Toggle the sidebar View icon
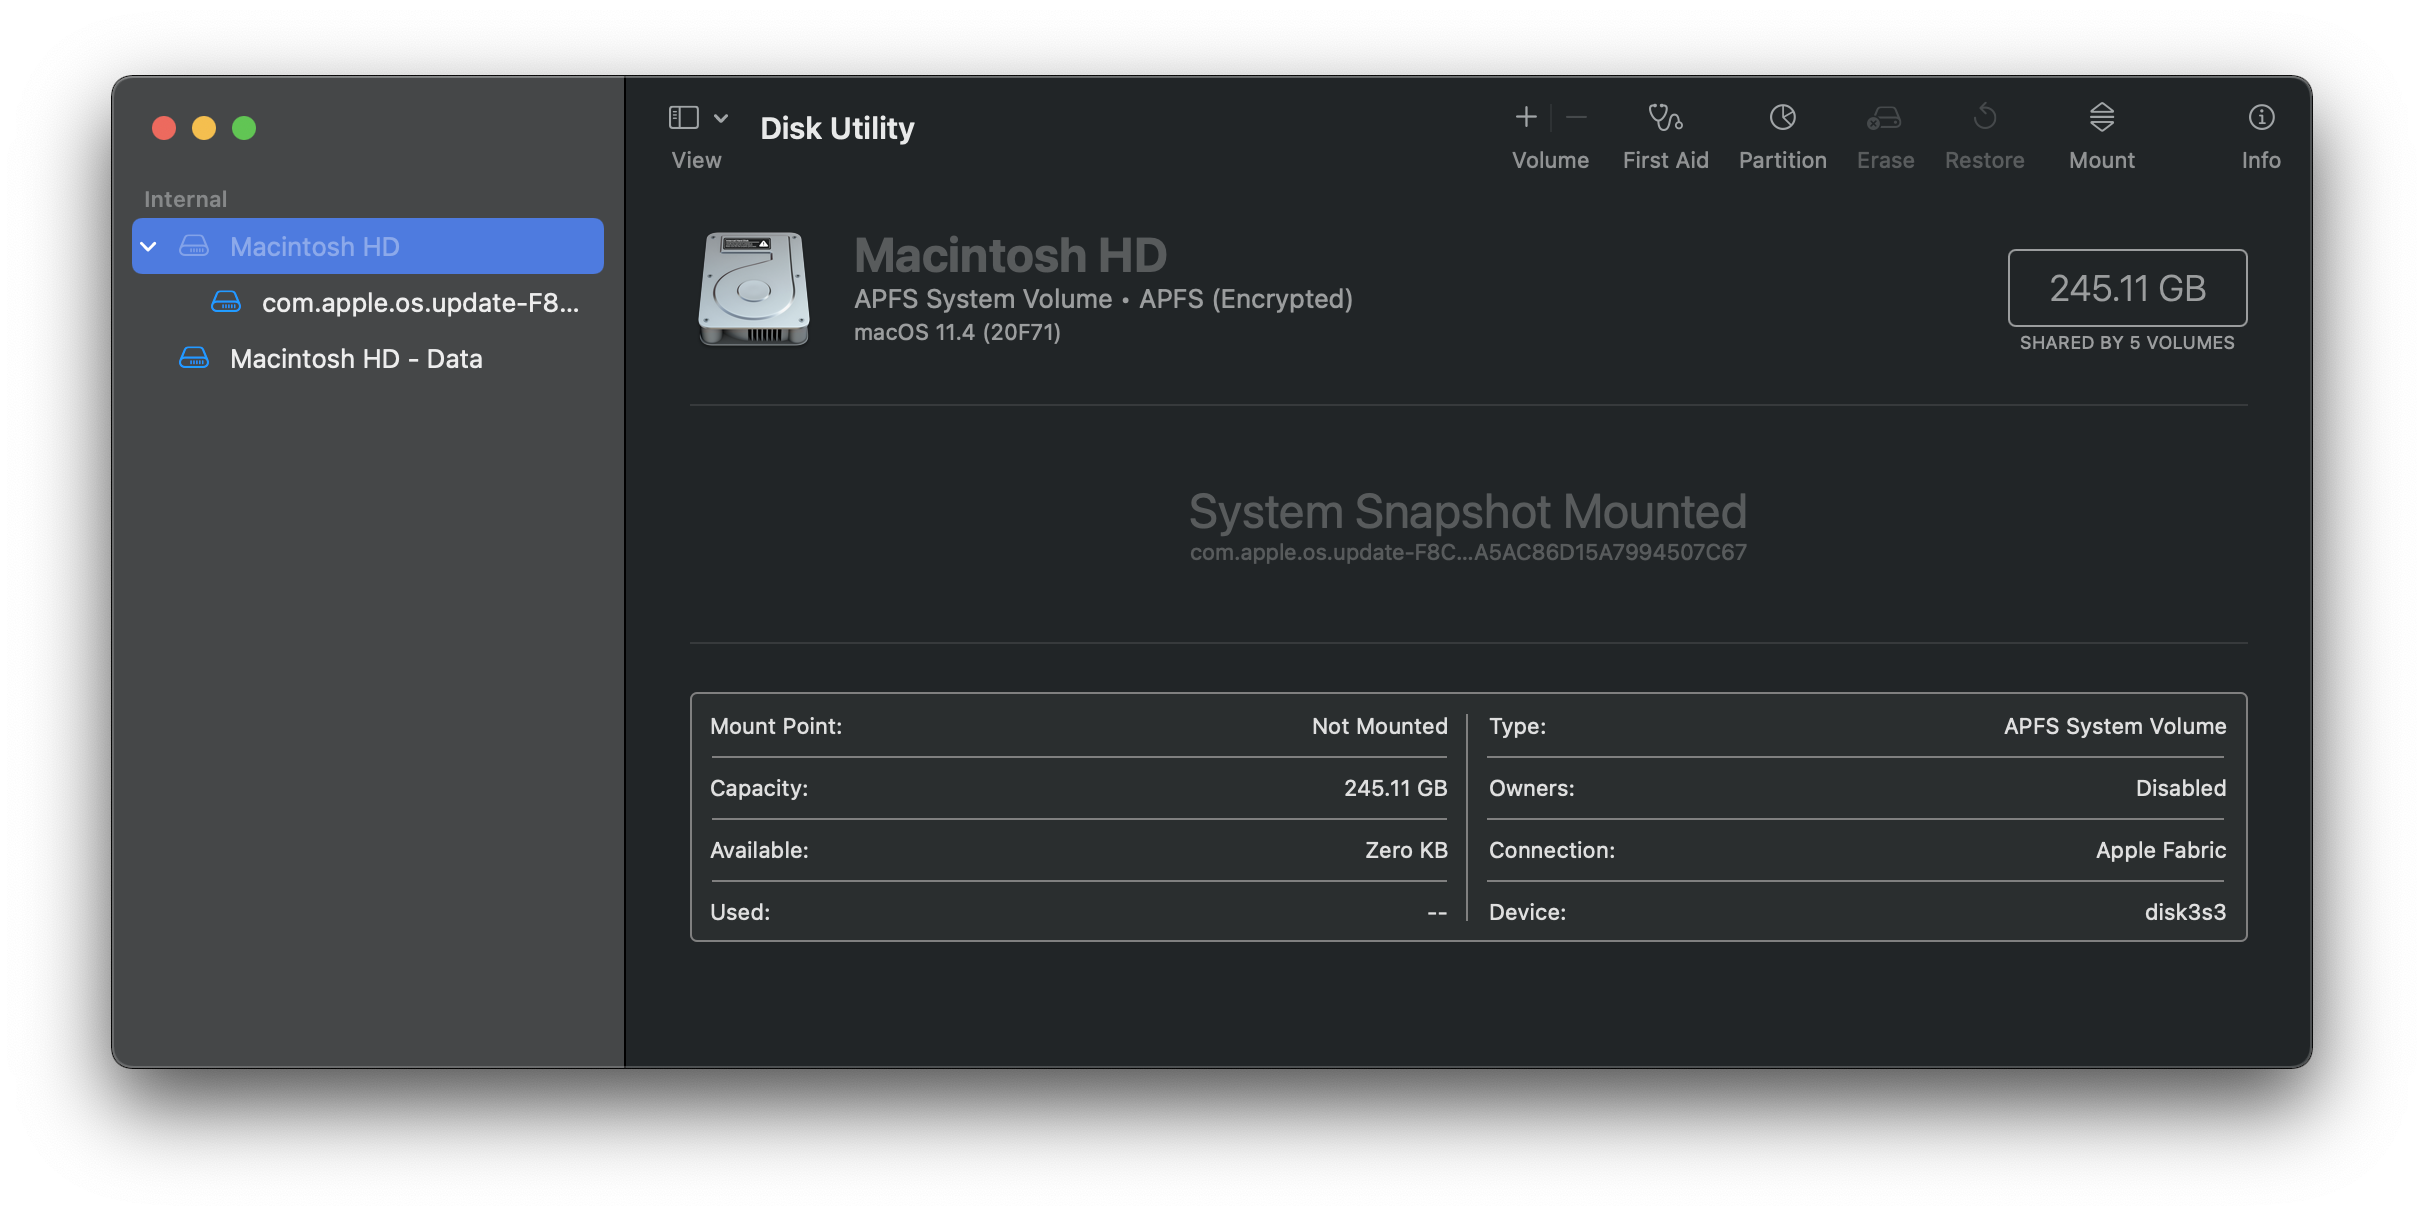Image resolution: width=2424 pixels, height=1216 pixels. pyautogui.click(x=684, y=118)
